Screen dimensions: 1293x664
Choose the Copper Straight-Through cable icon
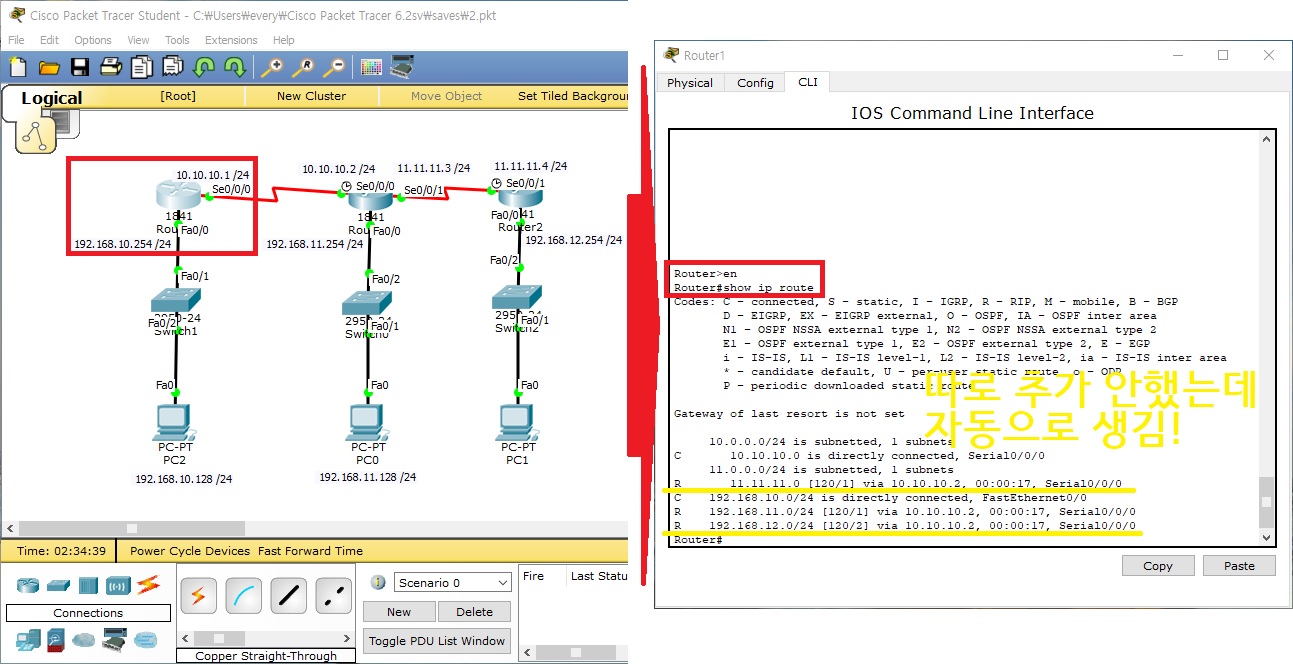(288, 596)
